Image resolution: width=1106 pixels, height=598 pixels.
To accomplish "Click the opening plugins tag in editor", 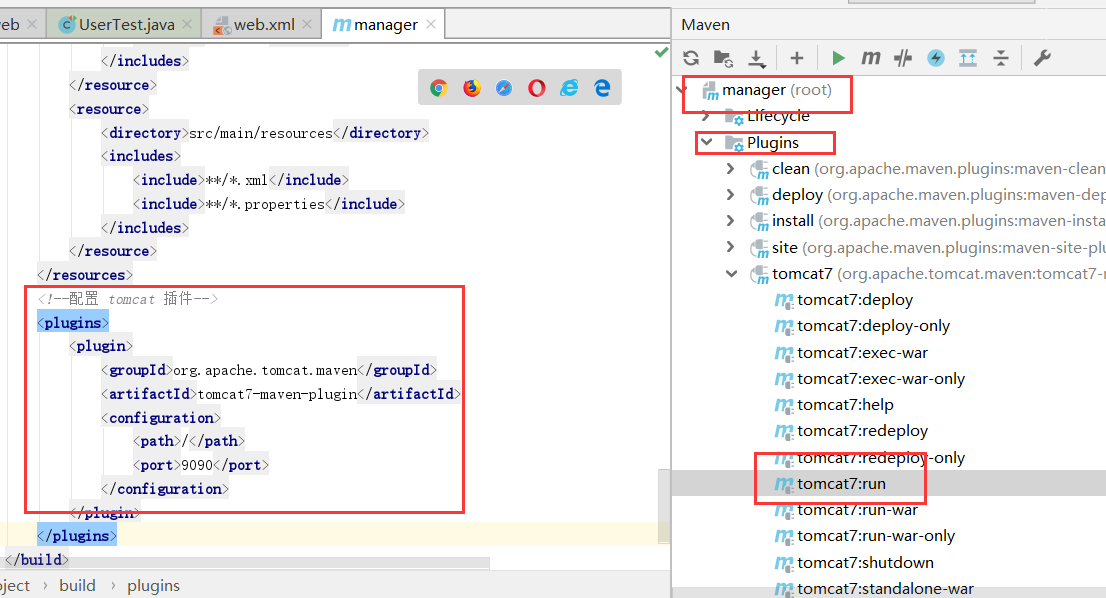I will point(73,323).
